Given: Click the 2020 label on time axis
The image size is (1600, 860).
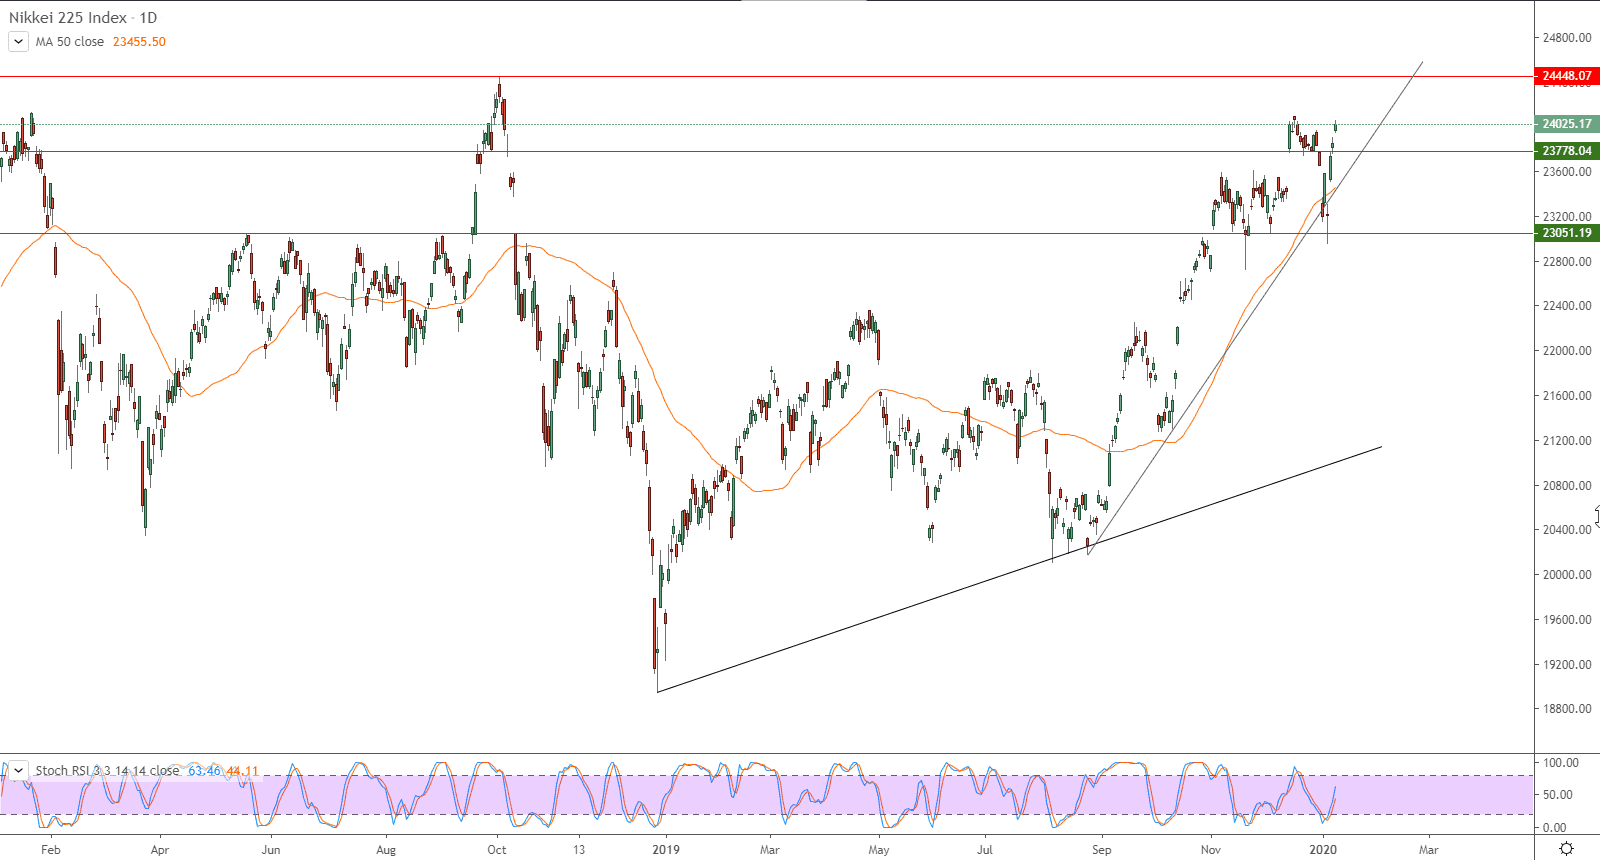Looking at the screenshot, I should (1323, 850).
